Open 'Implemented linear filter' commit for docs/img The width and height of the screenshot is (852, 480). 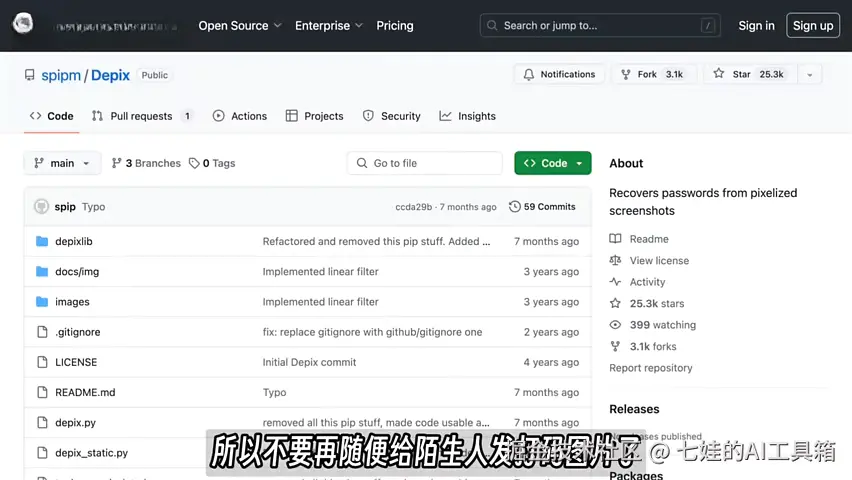click(321, 271)
